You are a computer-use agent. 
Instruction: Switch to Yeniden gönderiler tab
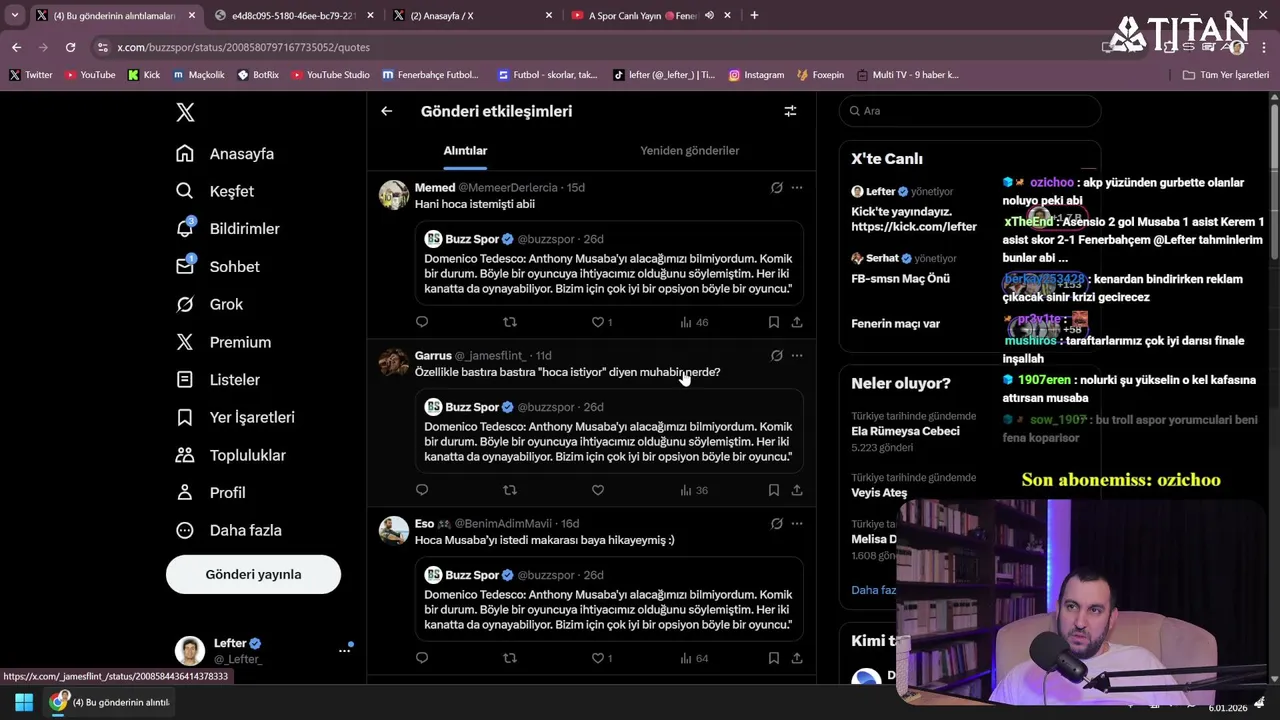click(690, 151)
